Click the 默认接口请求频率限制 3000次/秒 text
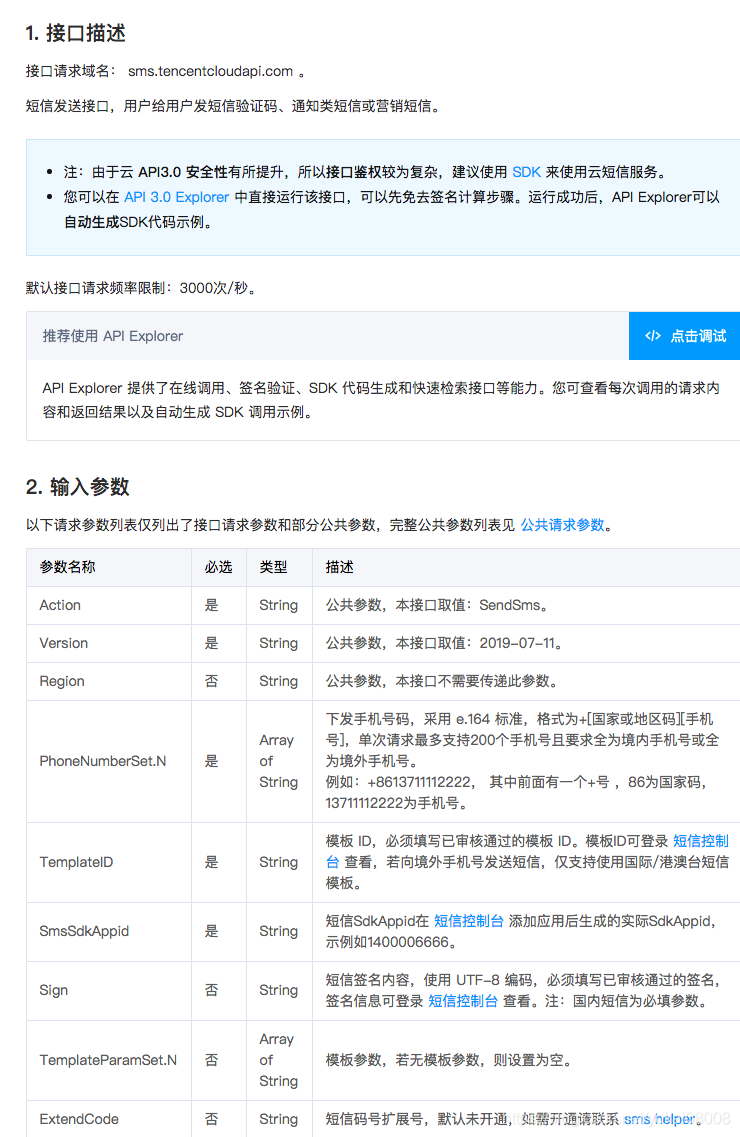The width and height of the screenshot is (740, 1137). click(141, 288)
